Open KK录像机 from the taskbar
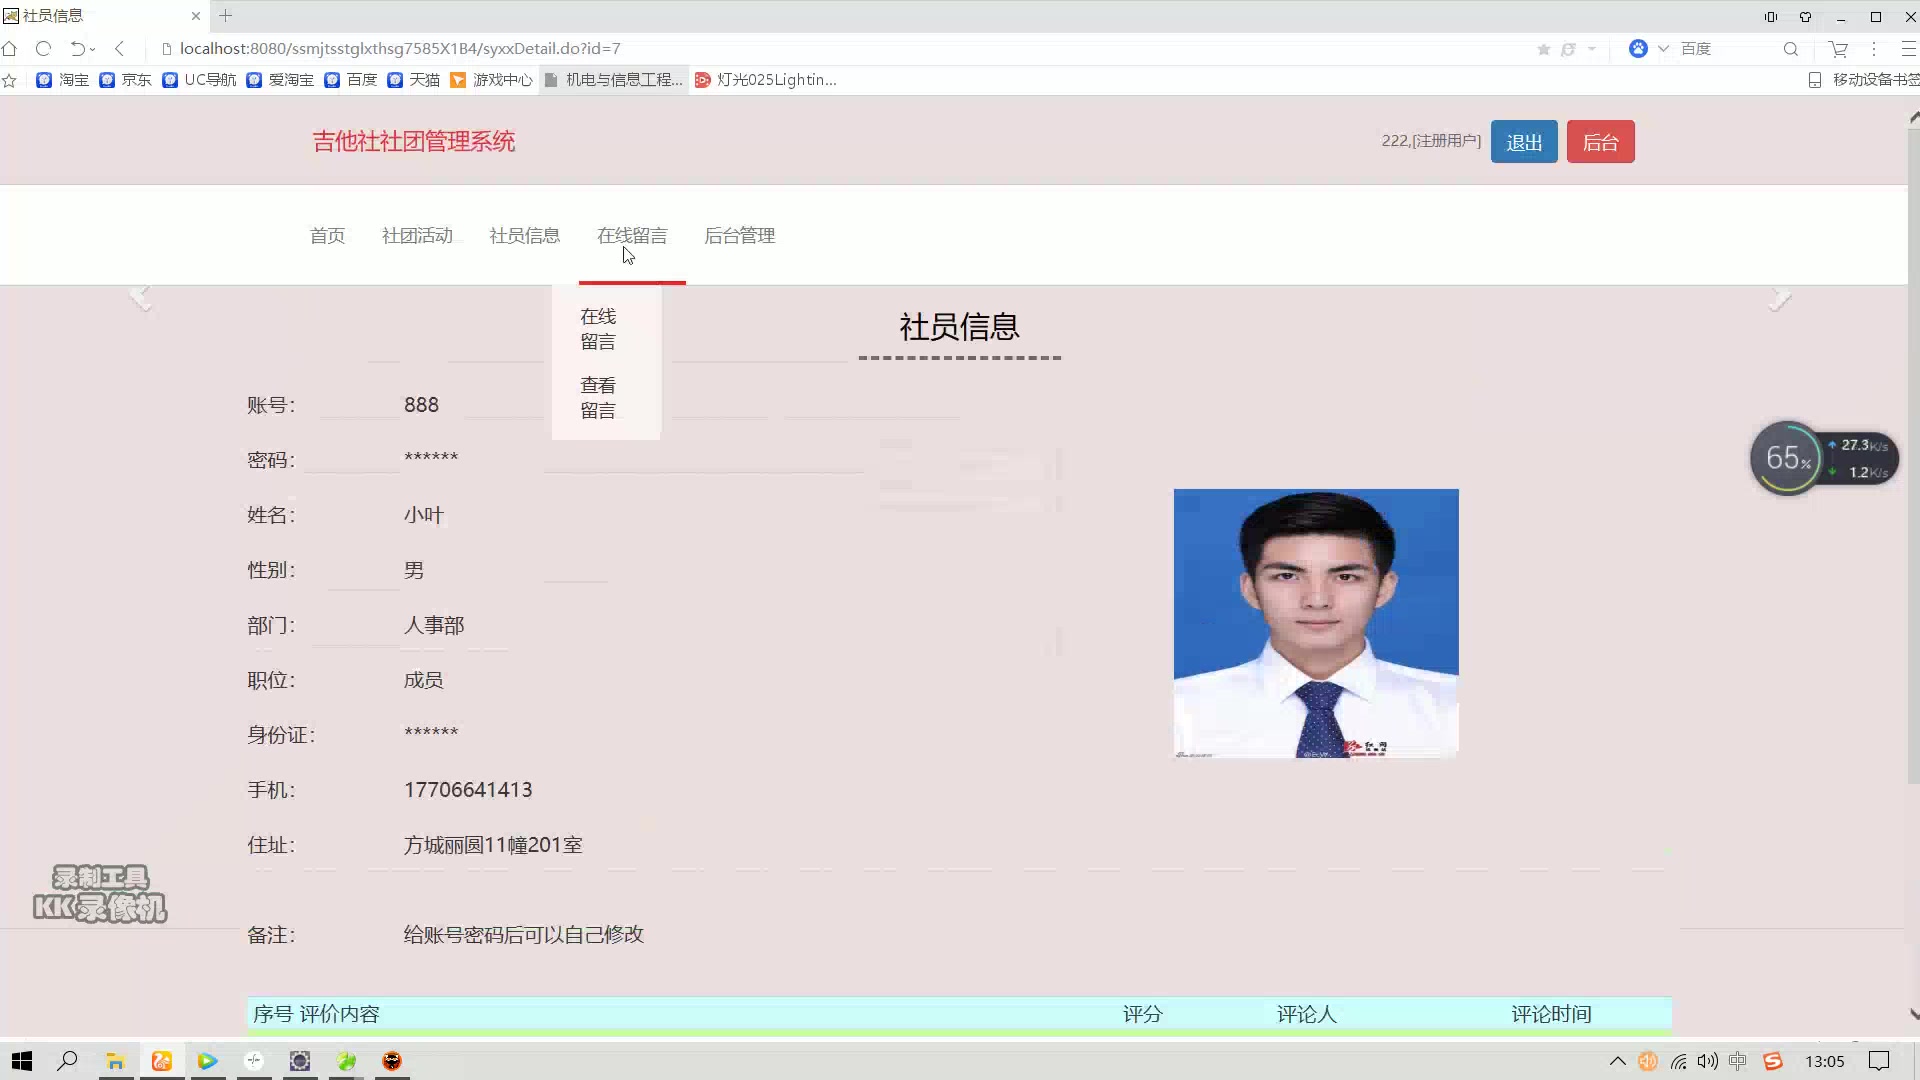Image resolution: width=1920 pixels, height=1080 pixels. (391, 1060)
